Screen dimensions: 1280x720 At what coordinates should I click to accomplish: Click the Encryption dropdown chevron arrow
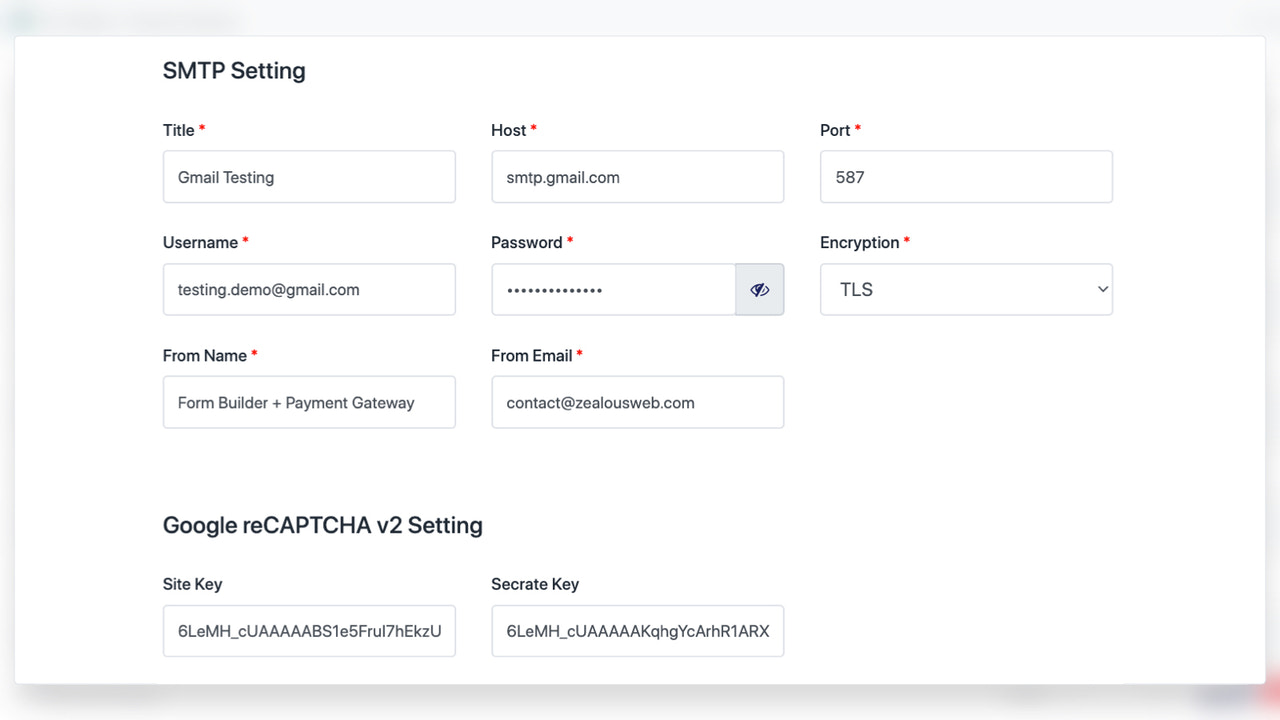1100,289
